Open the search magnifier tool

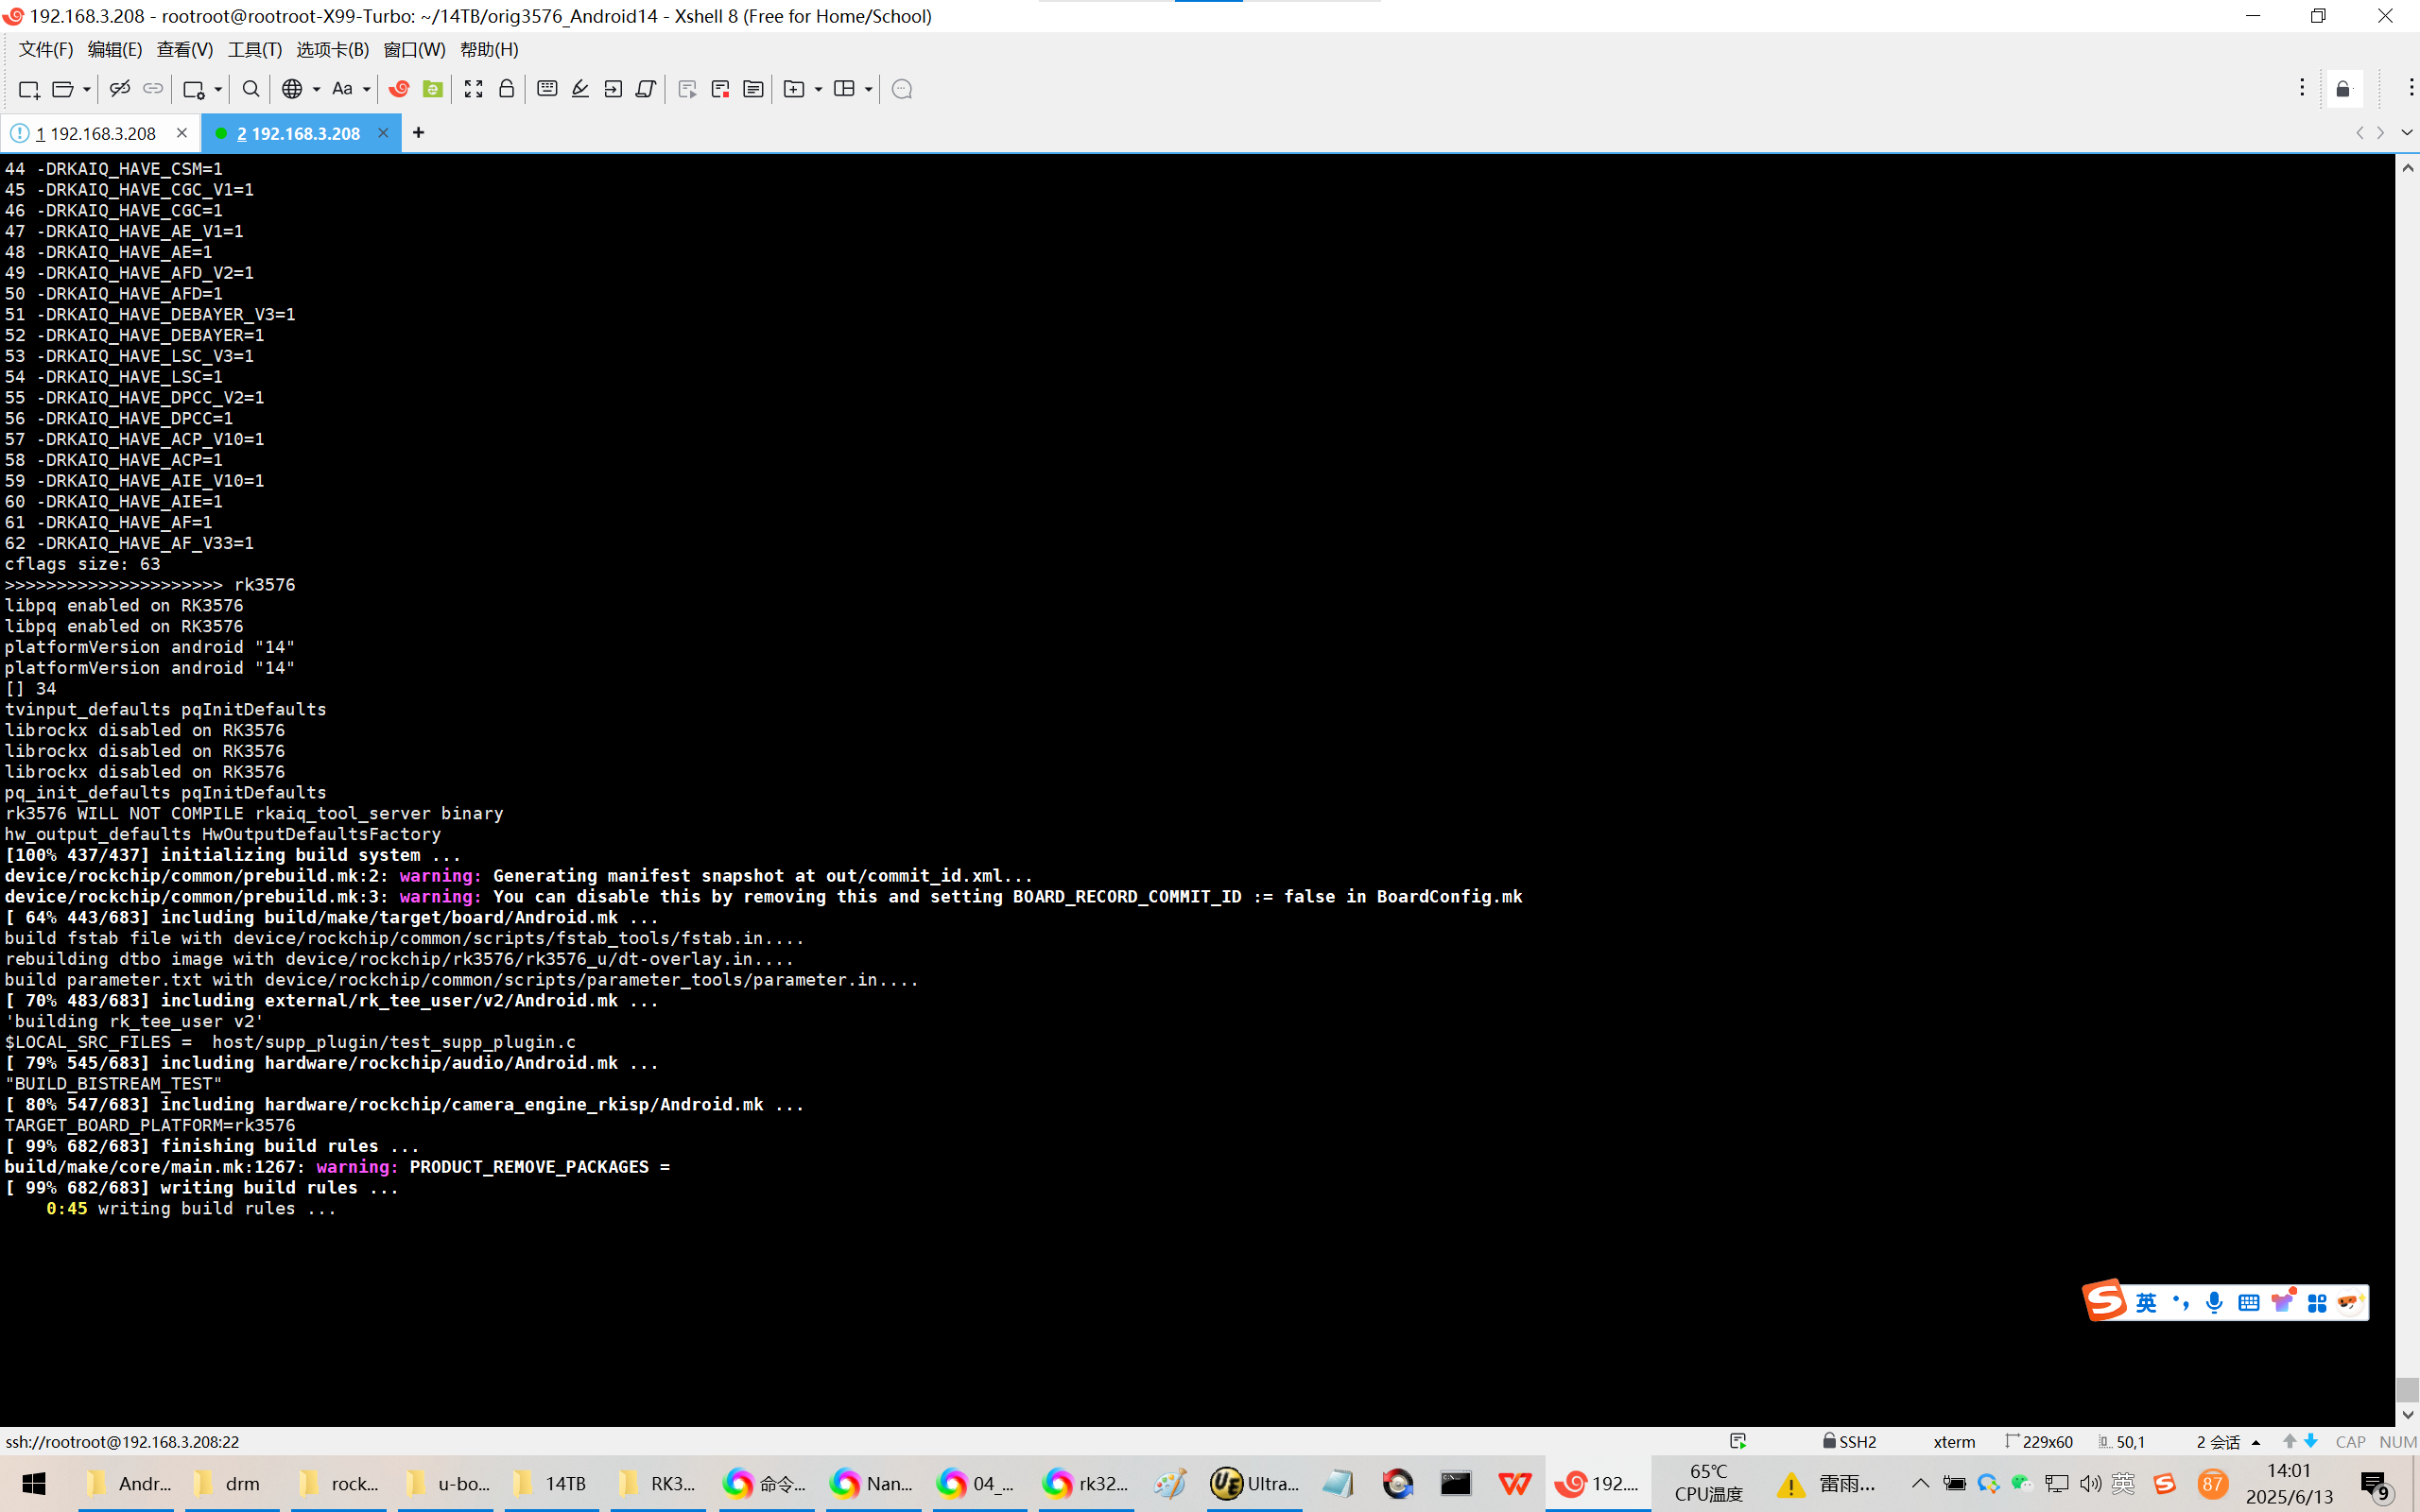pyautogui.click(x=251, y=89)
